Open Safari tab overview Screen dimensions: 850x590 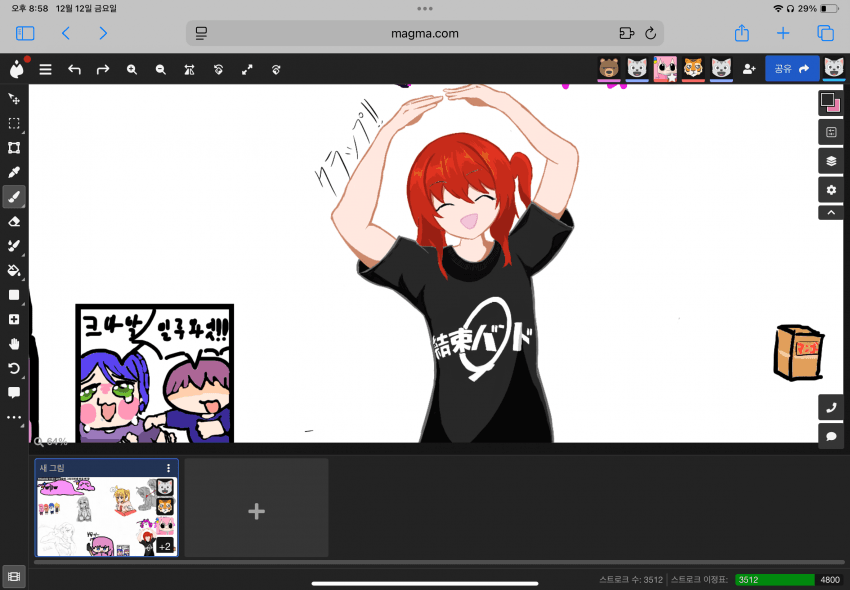click(x=825, y=33)
